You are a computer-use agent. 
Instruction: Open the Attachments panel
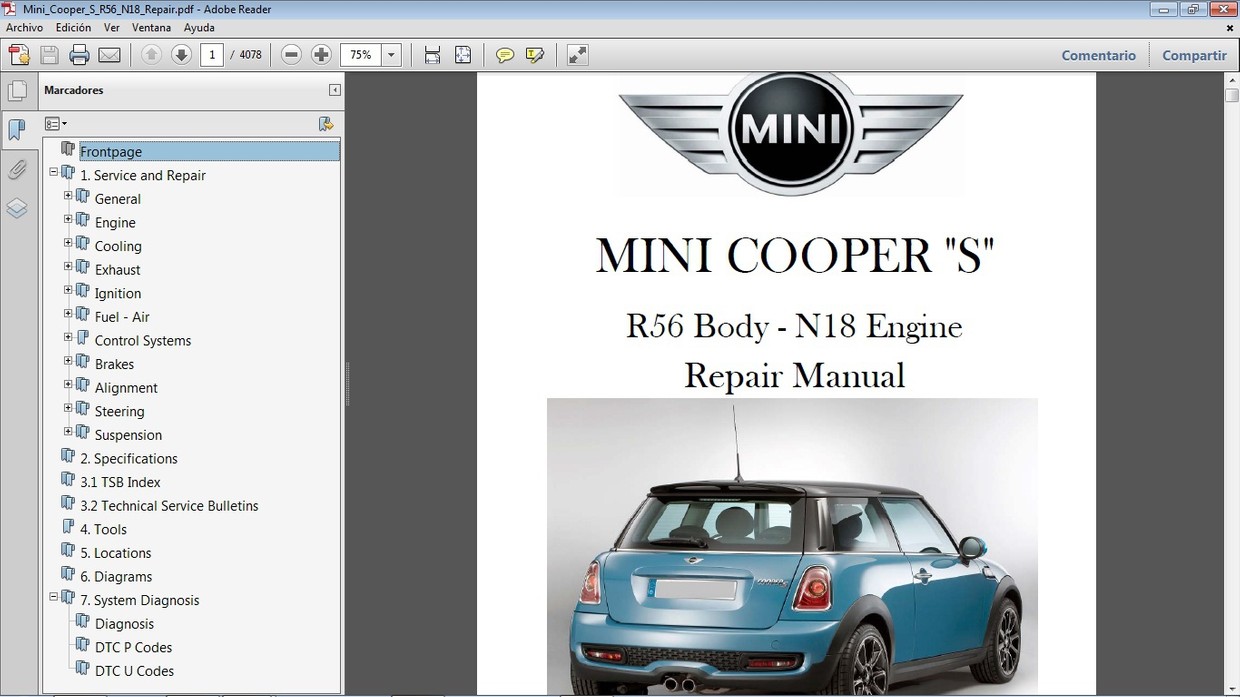(x=18, y=169)
